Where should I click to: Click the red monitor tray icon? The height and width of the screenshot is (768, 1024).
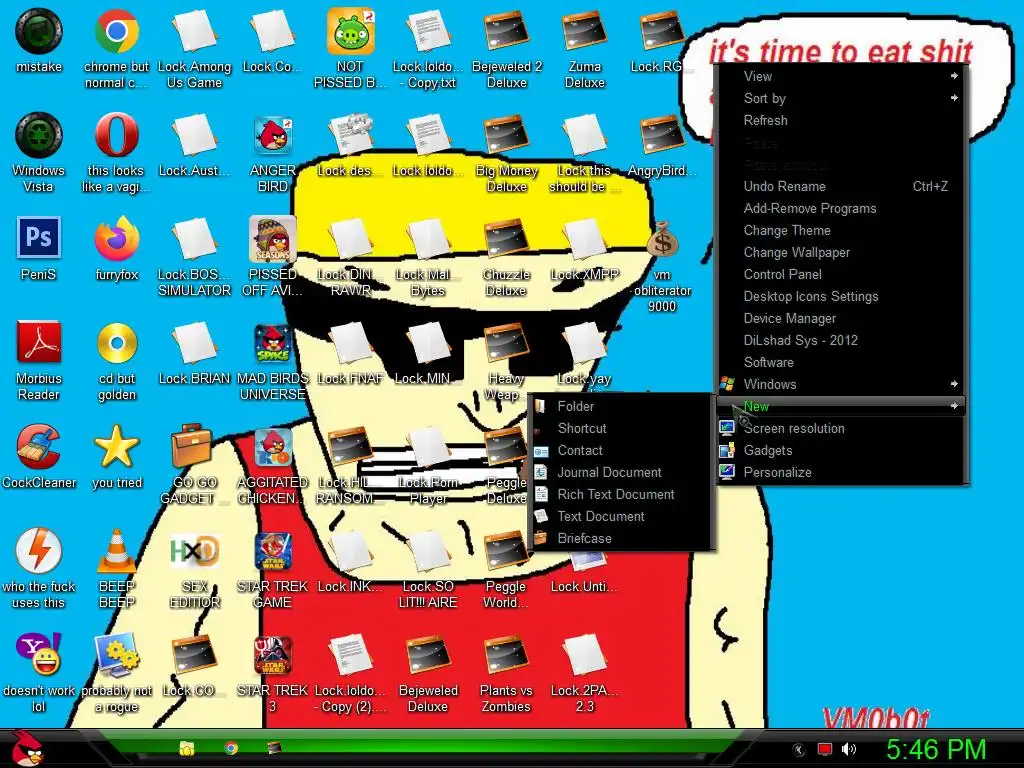(x=825, y=750)
